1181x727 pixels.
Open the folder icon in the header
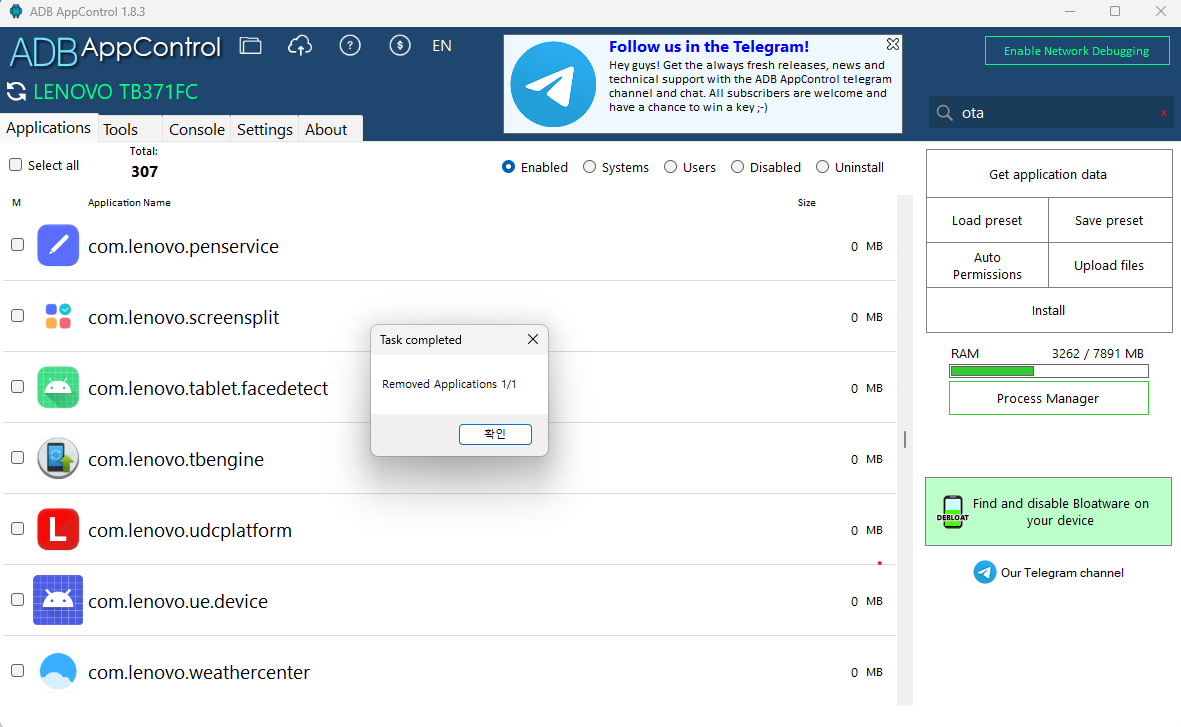(x=250, y=46)
